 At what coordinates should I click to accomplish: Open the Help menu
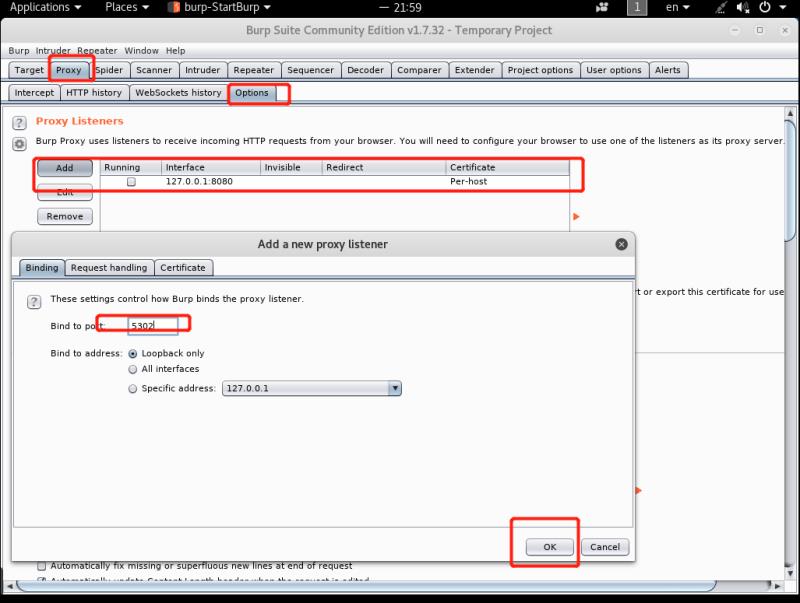click(176, 51)
